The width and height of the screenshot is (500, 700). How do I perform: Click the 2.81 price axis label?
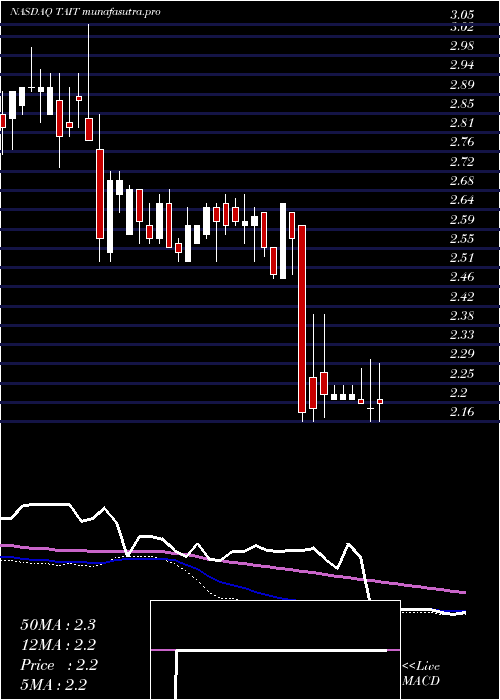click(462, 123)
